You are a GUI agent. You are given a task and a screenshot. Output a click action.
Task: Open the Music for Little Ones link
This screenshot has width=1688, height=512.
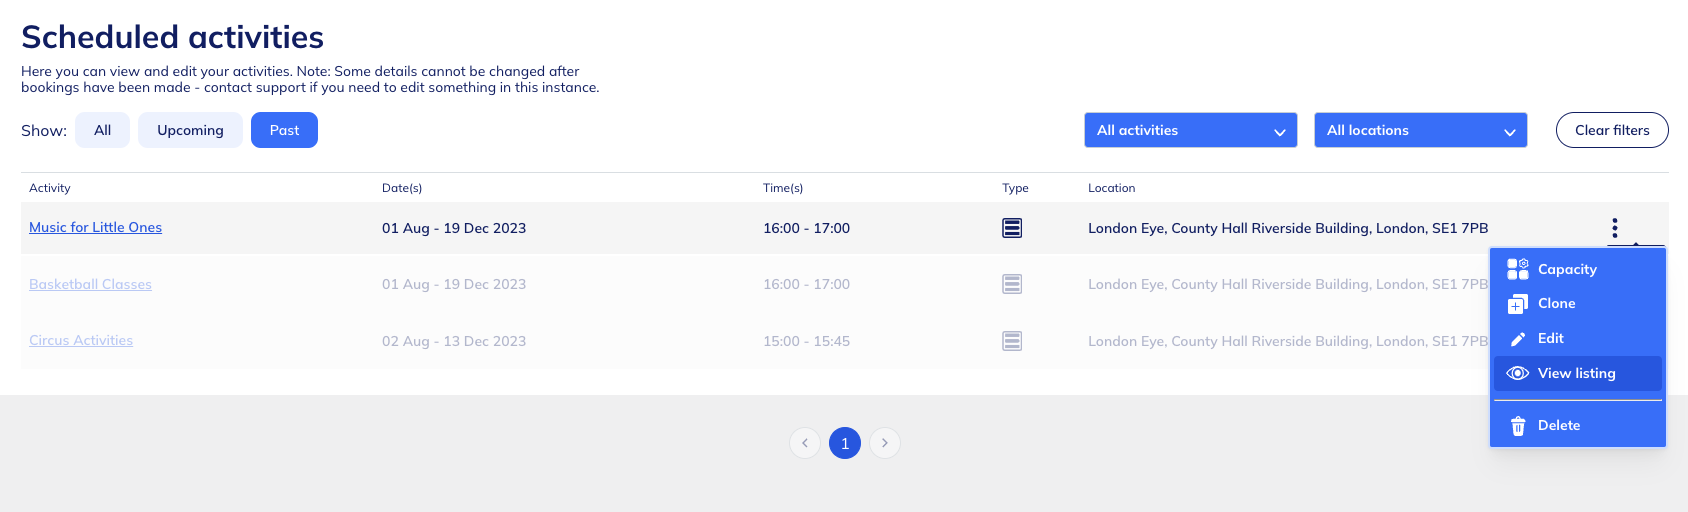(x=95, y=227)
